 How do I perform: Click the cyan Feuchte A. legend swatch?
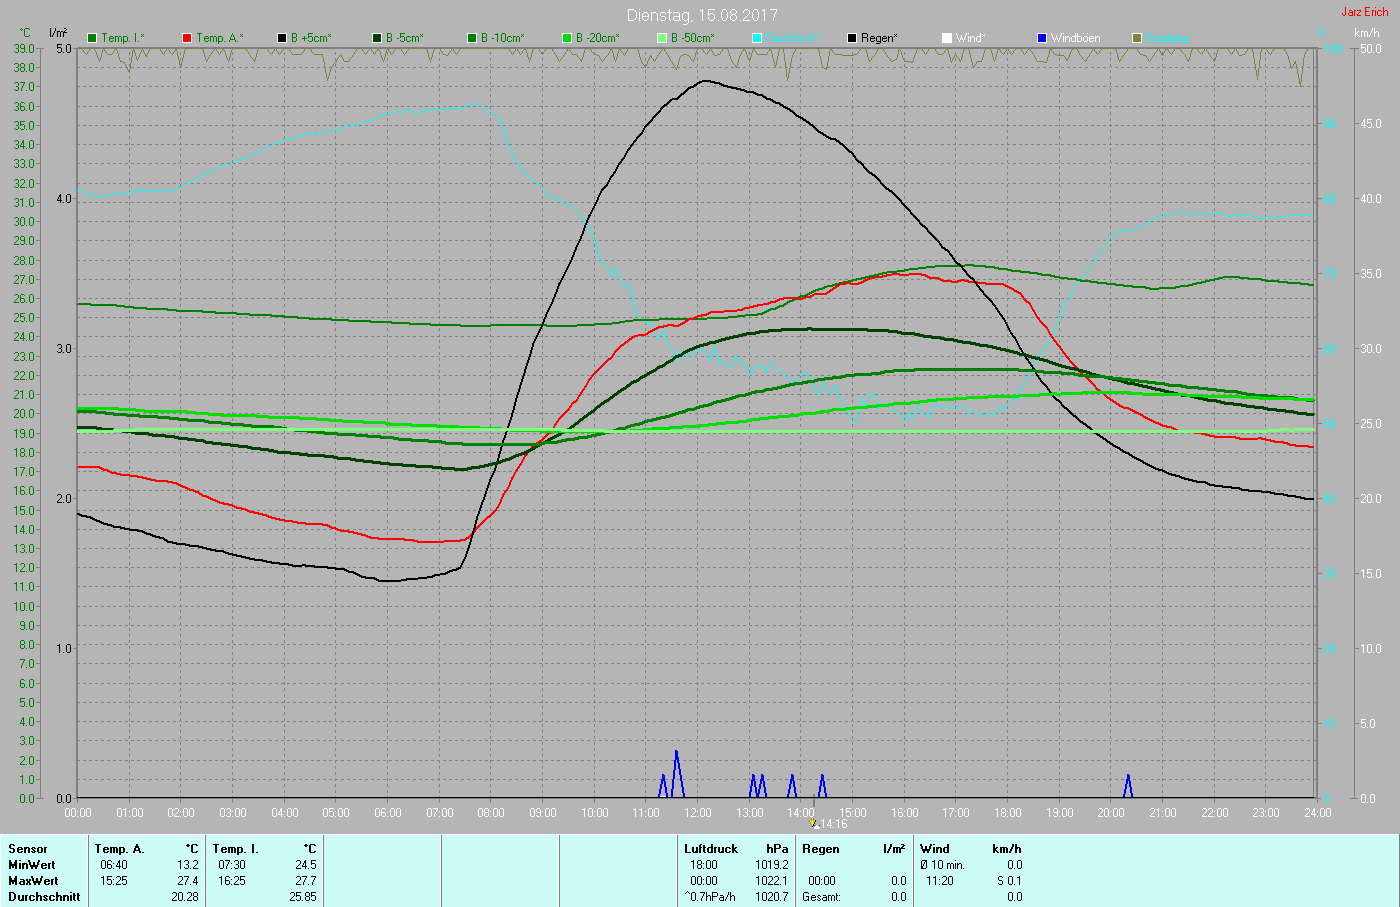click(757, 38)
